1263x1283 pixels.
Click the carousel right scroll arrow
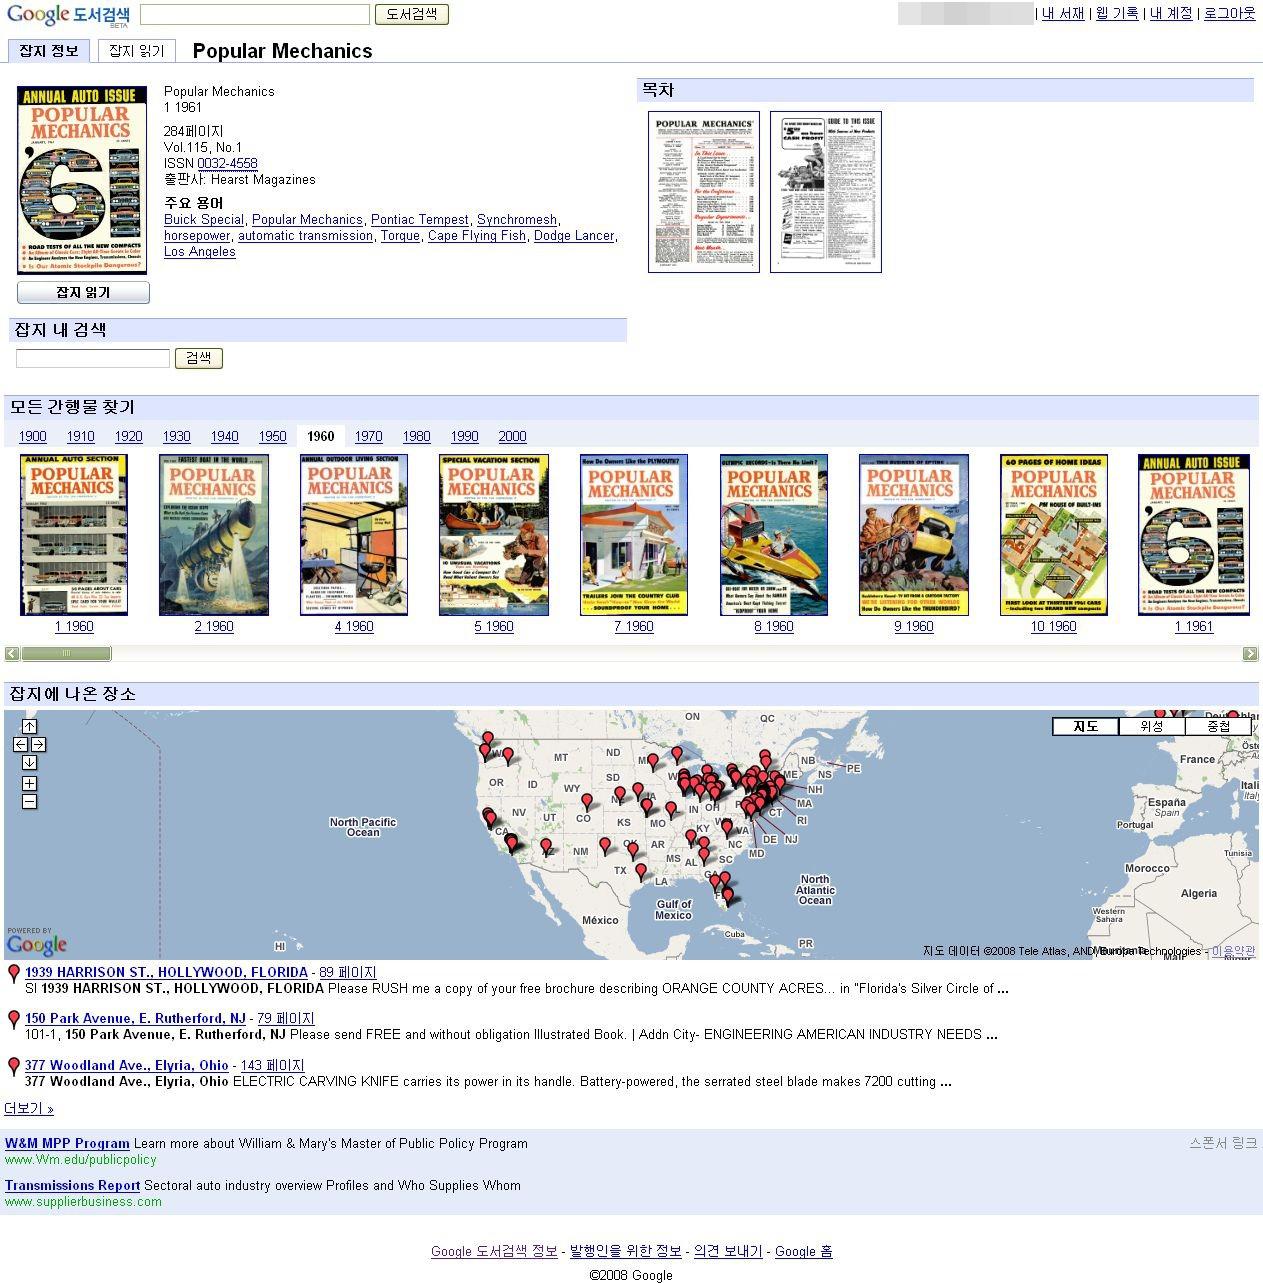(1250, 654)
